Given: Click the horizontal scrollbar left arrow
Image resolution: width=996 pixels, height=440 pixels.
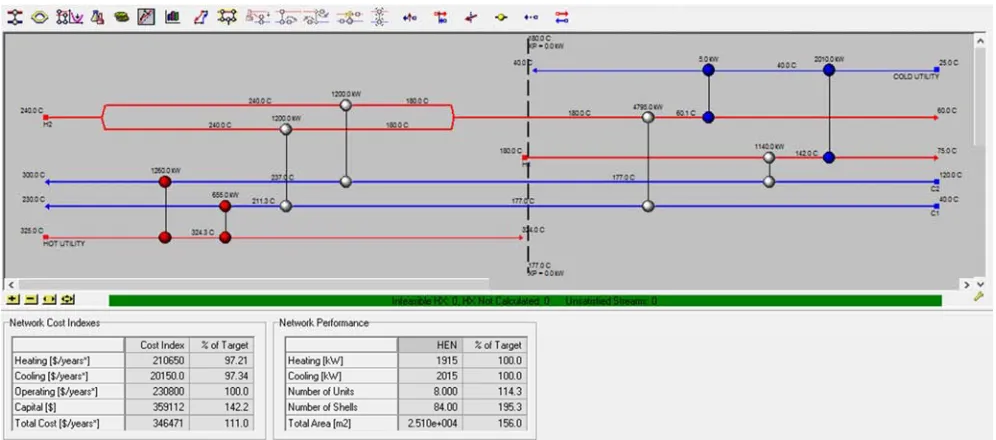Looking at the screenshot, I should coord(10,285).
